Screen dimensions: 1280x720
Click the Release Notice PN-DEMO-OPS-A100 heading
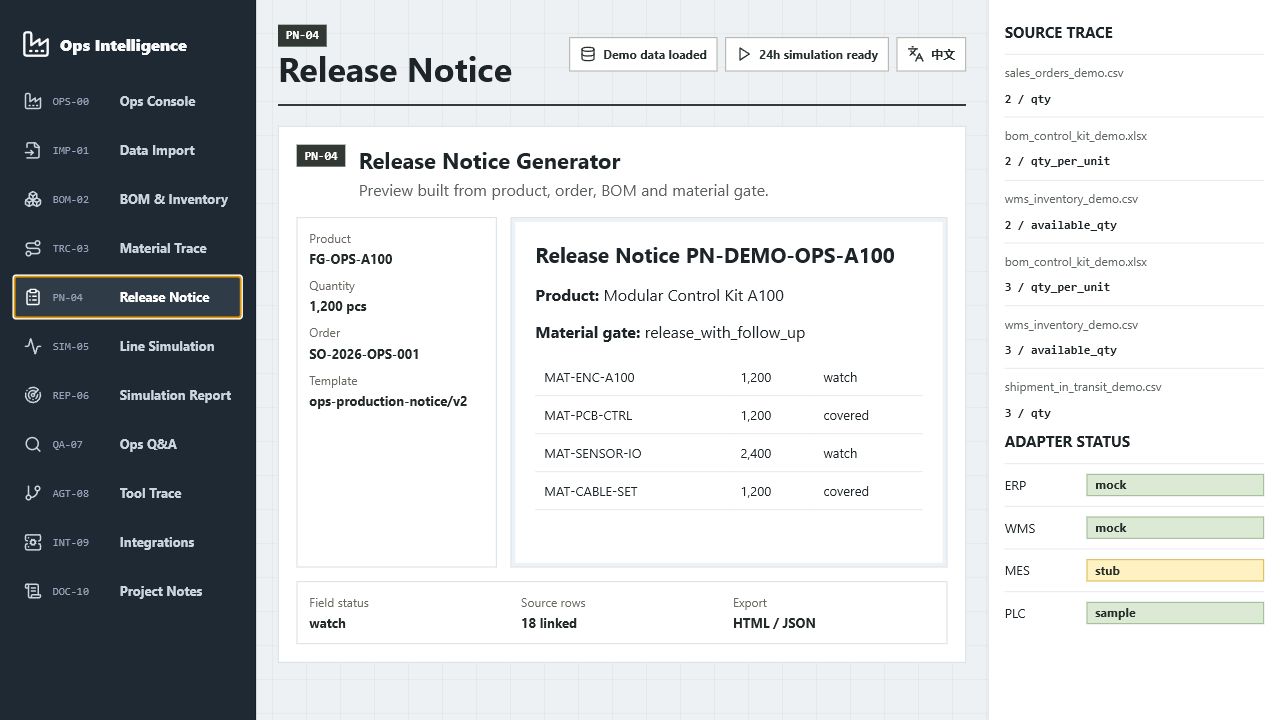point(715,255)
